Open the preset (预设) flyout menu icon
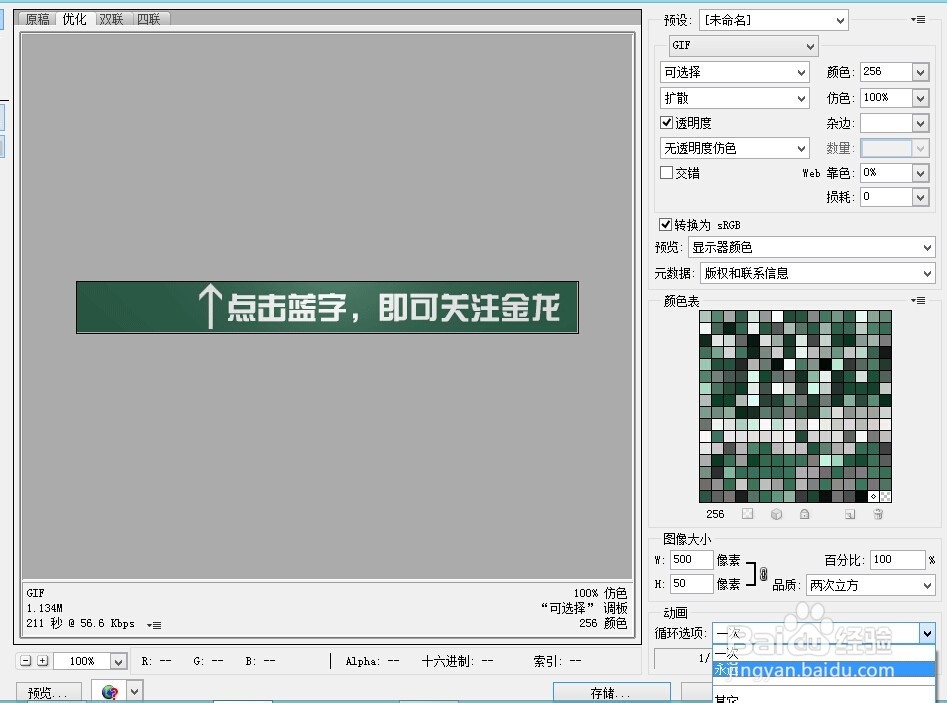Image resolution: width=947 pixels, height=703 pixels. [x=918, y=19]
